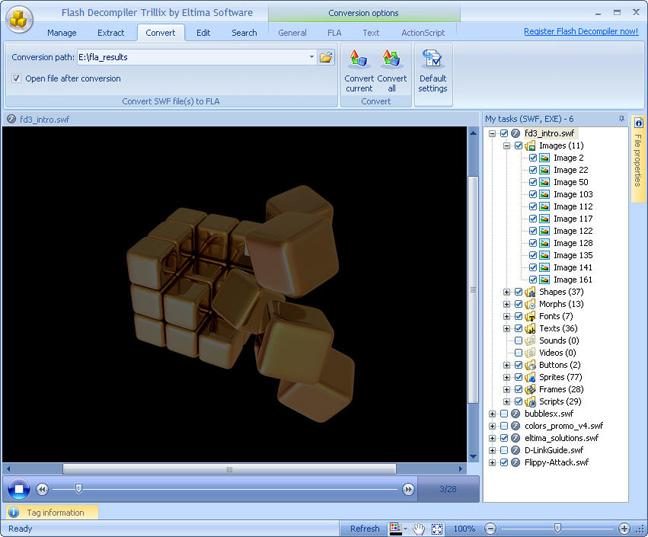The height and width of the screenshot is (537, 648).
Task: Check the bubblesx.swf checkbox
Action: [x=504, y=414]
